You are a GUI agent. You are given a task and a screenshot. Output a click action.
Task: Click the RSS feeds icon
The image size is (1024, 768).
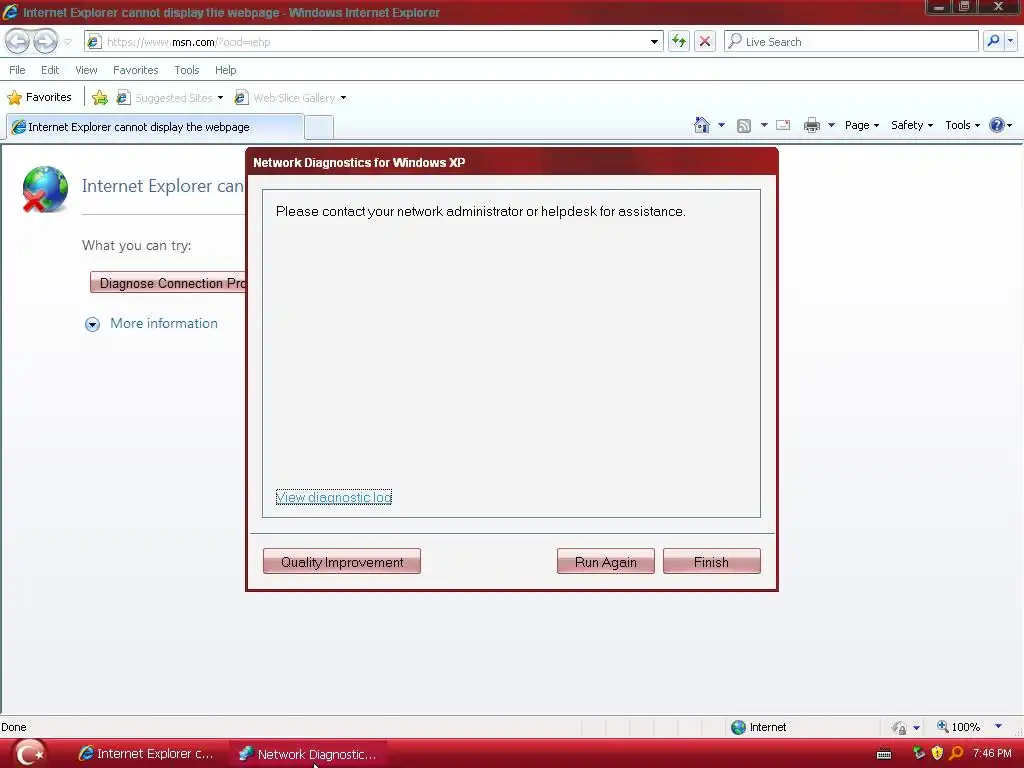point(744,125)
